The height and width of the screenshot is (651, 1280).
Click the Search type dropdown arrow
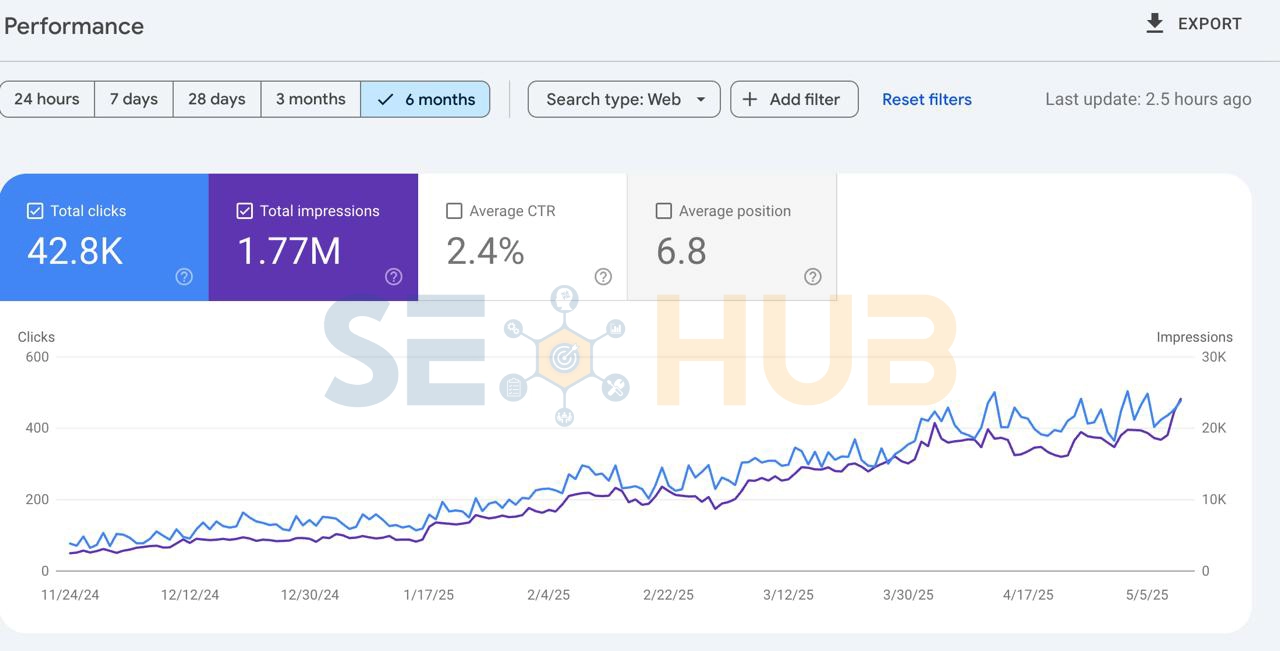701,99
